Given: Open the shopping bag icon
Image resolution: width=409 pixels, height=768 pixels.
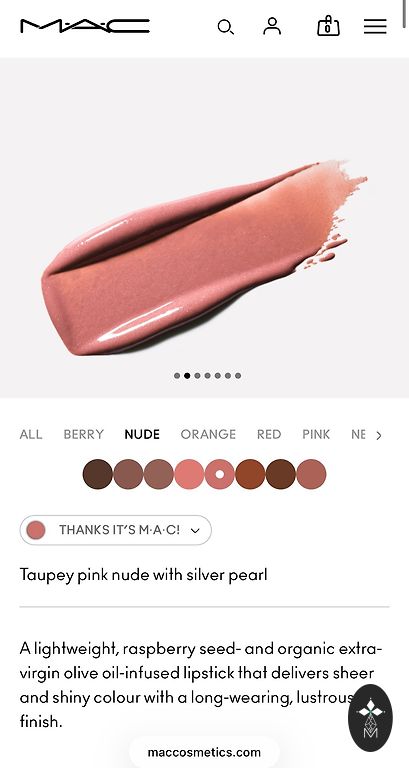Looking at the screenshot, I should (x=328, y=26).
